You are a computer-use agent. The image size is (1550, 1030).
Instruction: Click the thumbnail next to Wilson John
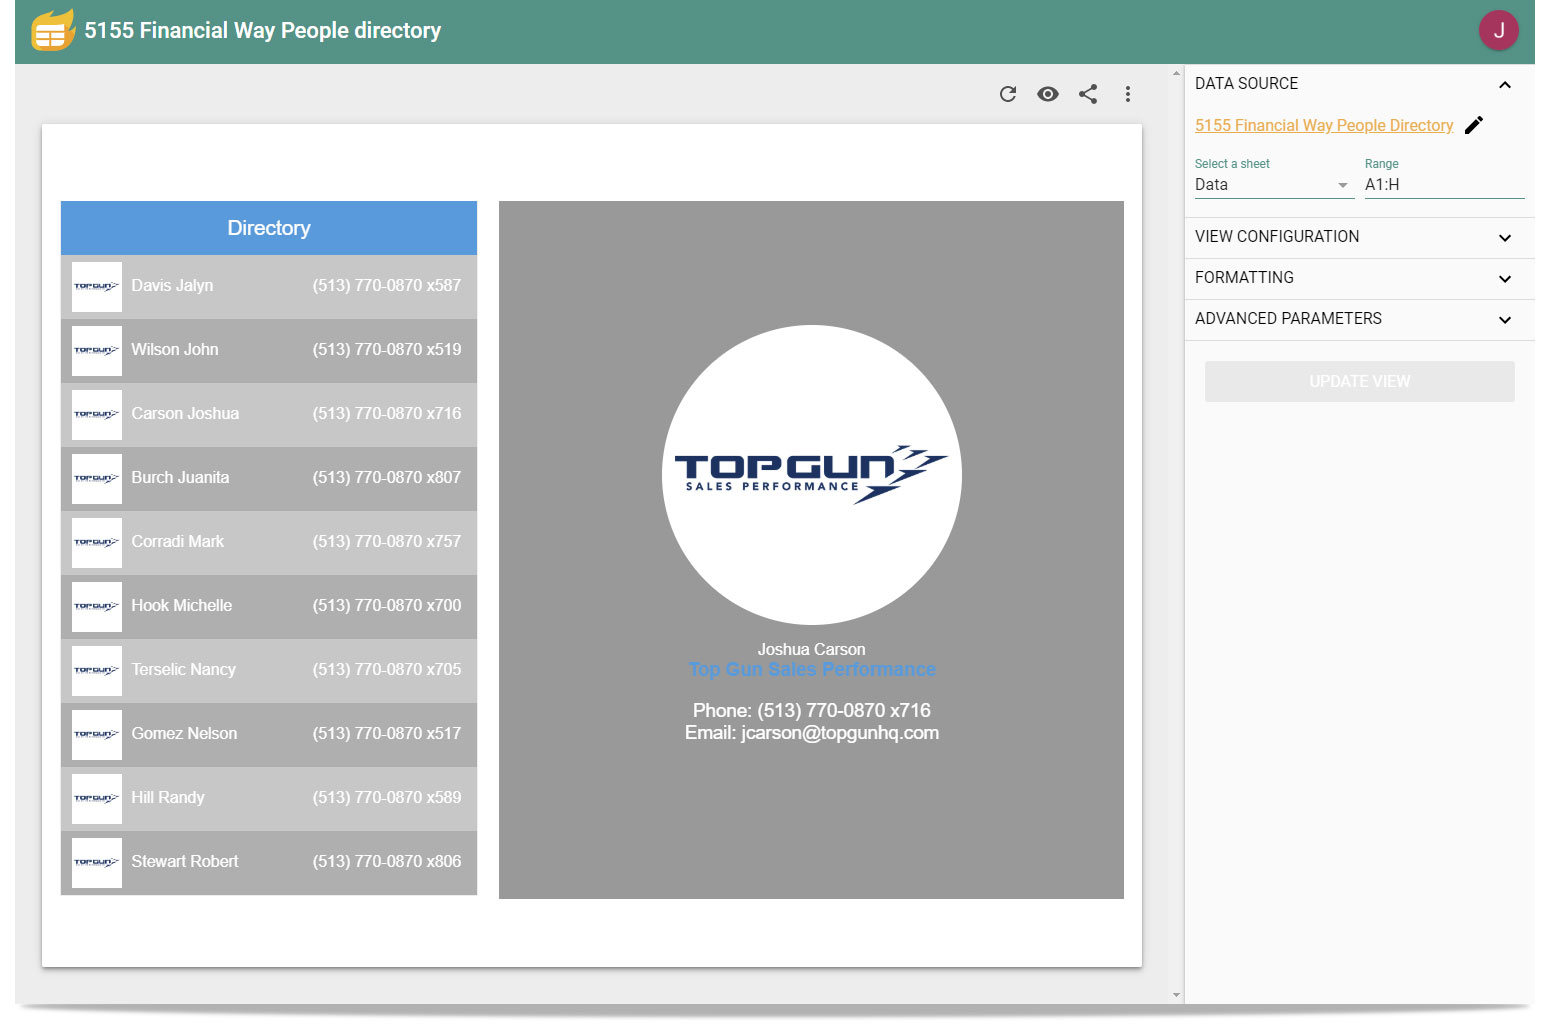[97, 351]
